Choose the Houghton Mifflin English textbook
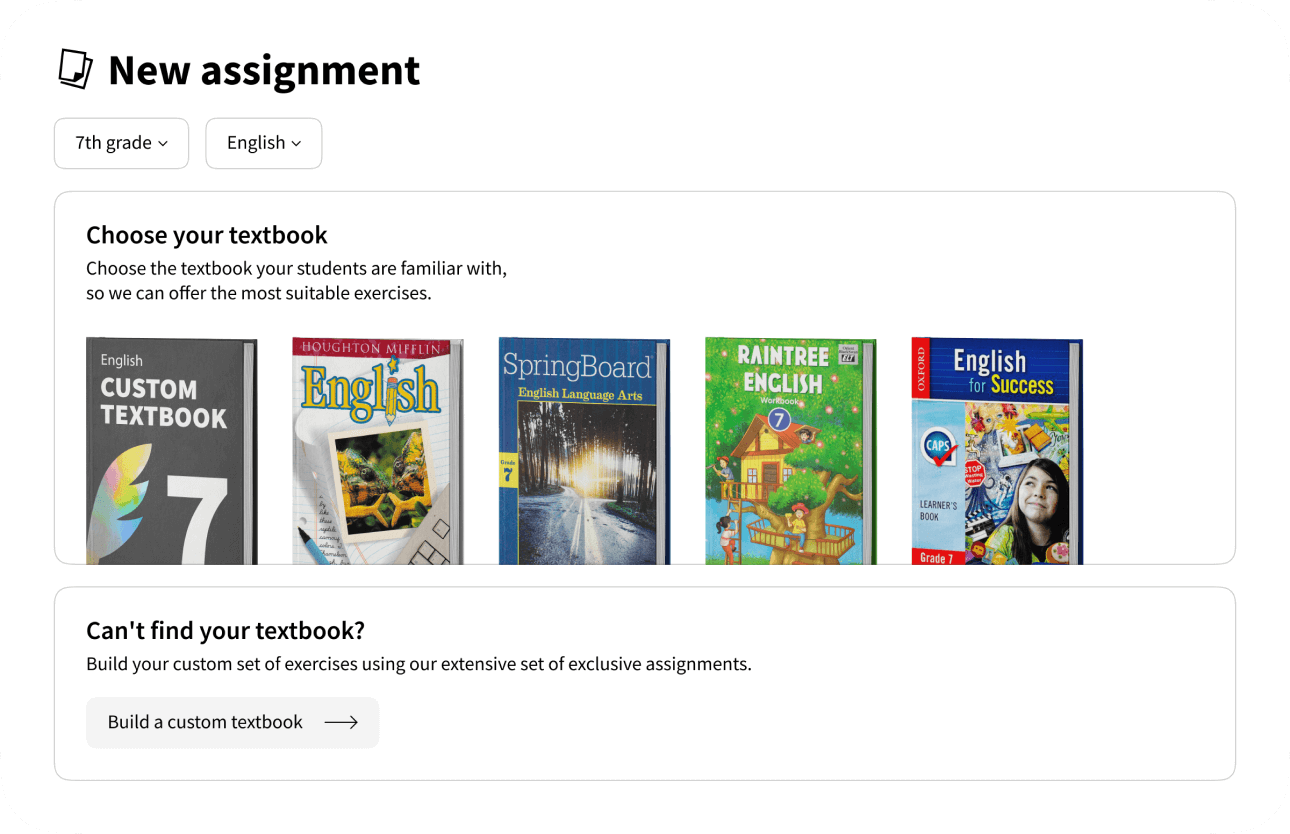Image resolution: width=1290 pixels, height=834 pixels. point(377,450)
